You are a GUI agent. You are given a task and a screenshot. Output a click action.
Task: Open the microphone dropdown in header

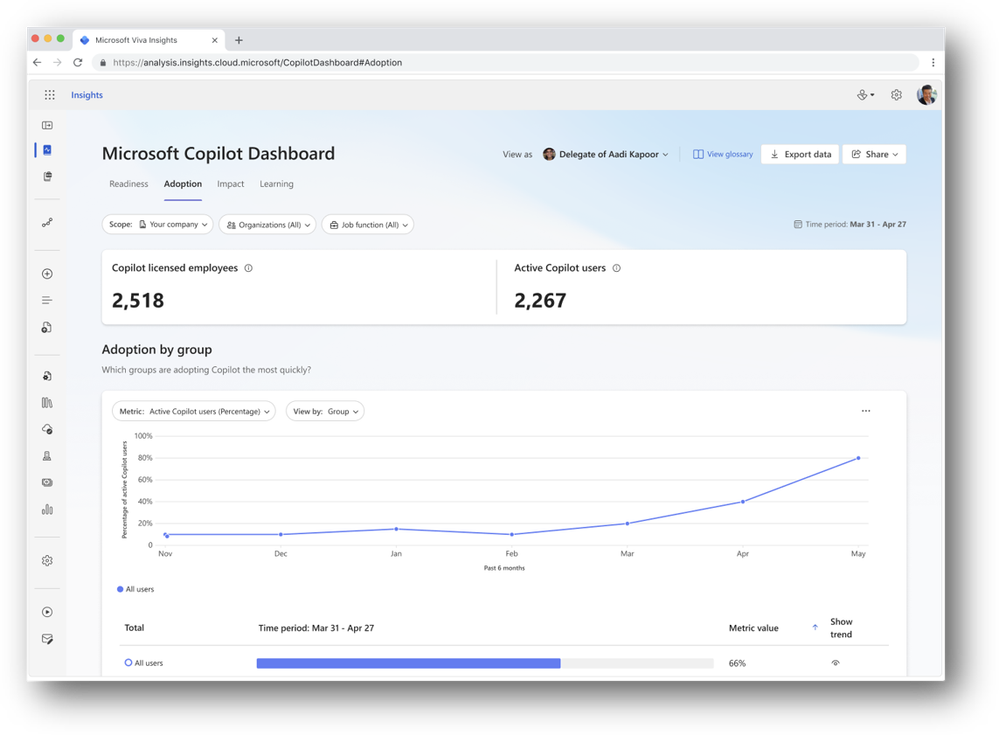pos(865,95)
